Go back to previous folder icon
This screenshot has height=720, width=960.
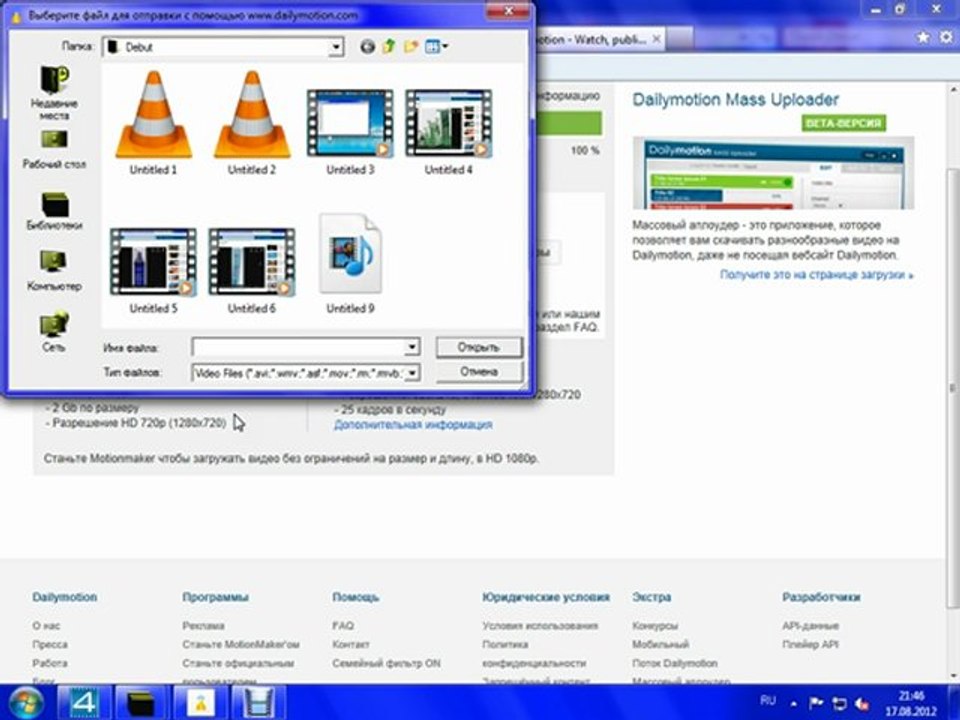(x=367, y=47)
